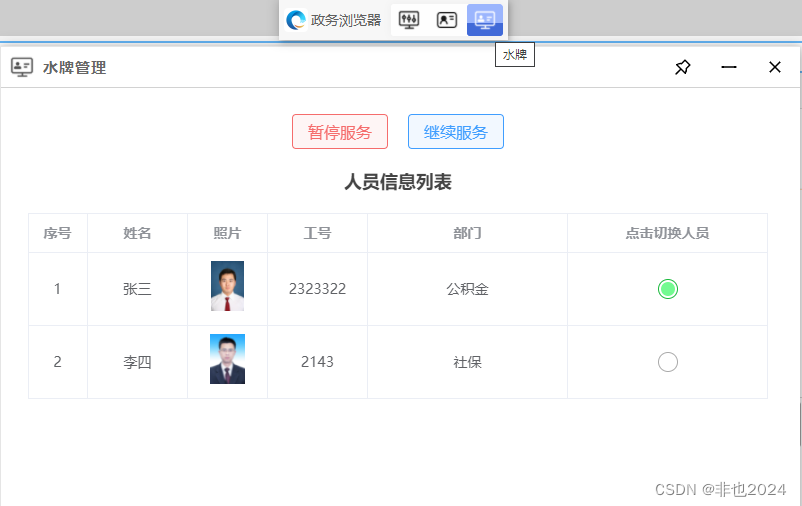Open the 政务浏览器 browser icon

click(x=296, y=20)
